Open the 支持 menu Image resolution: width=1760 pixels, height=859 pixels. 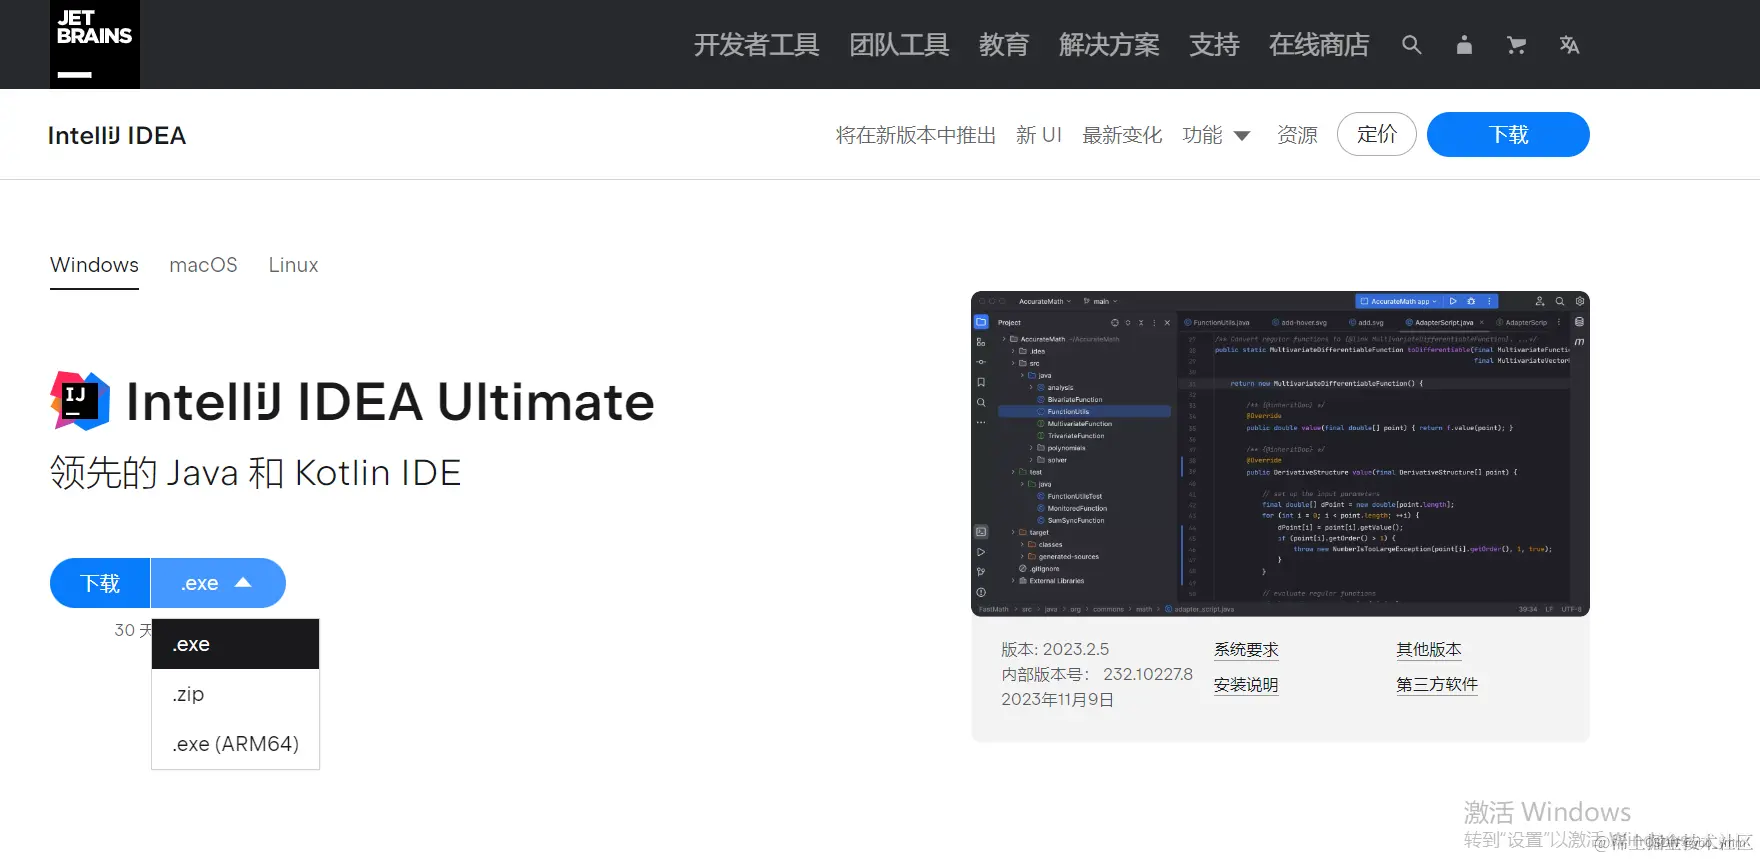[1214, 45]
